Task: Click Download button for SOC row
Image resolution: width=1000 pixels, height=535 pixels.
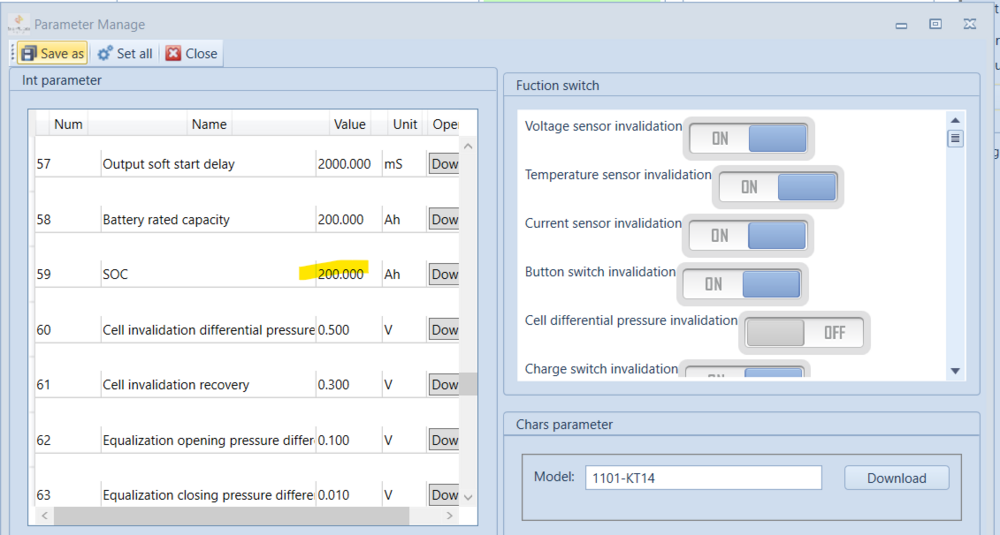Action: pos(444,274)
